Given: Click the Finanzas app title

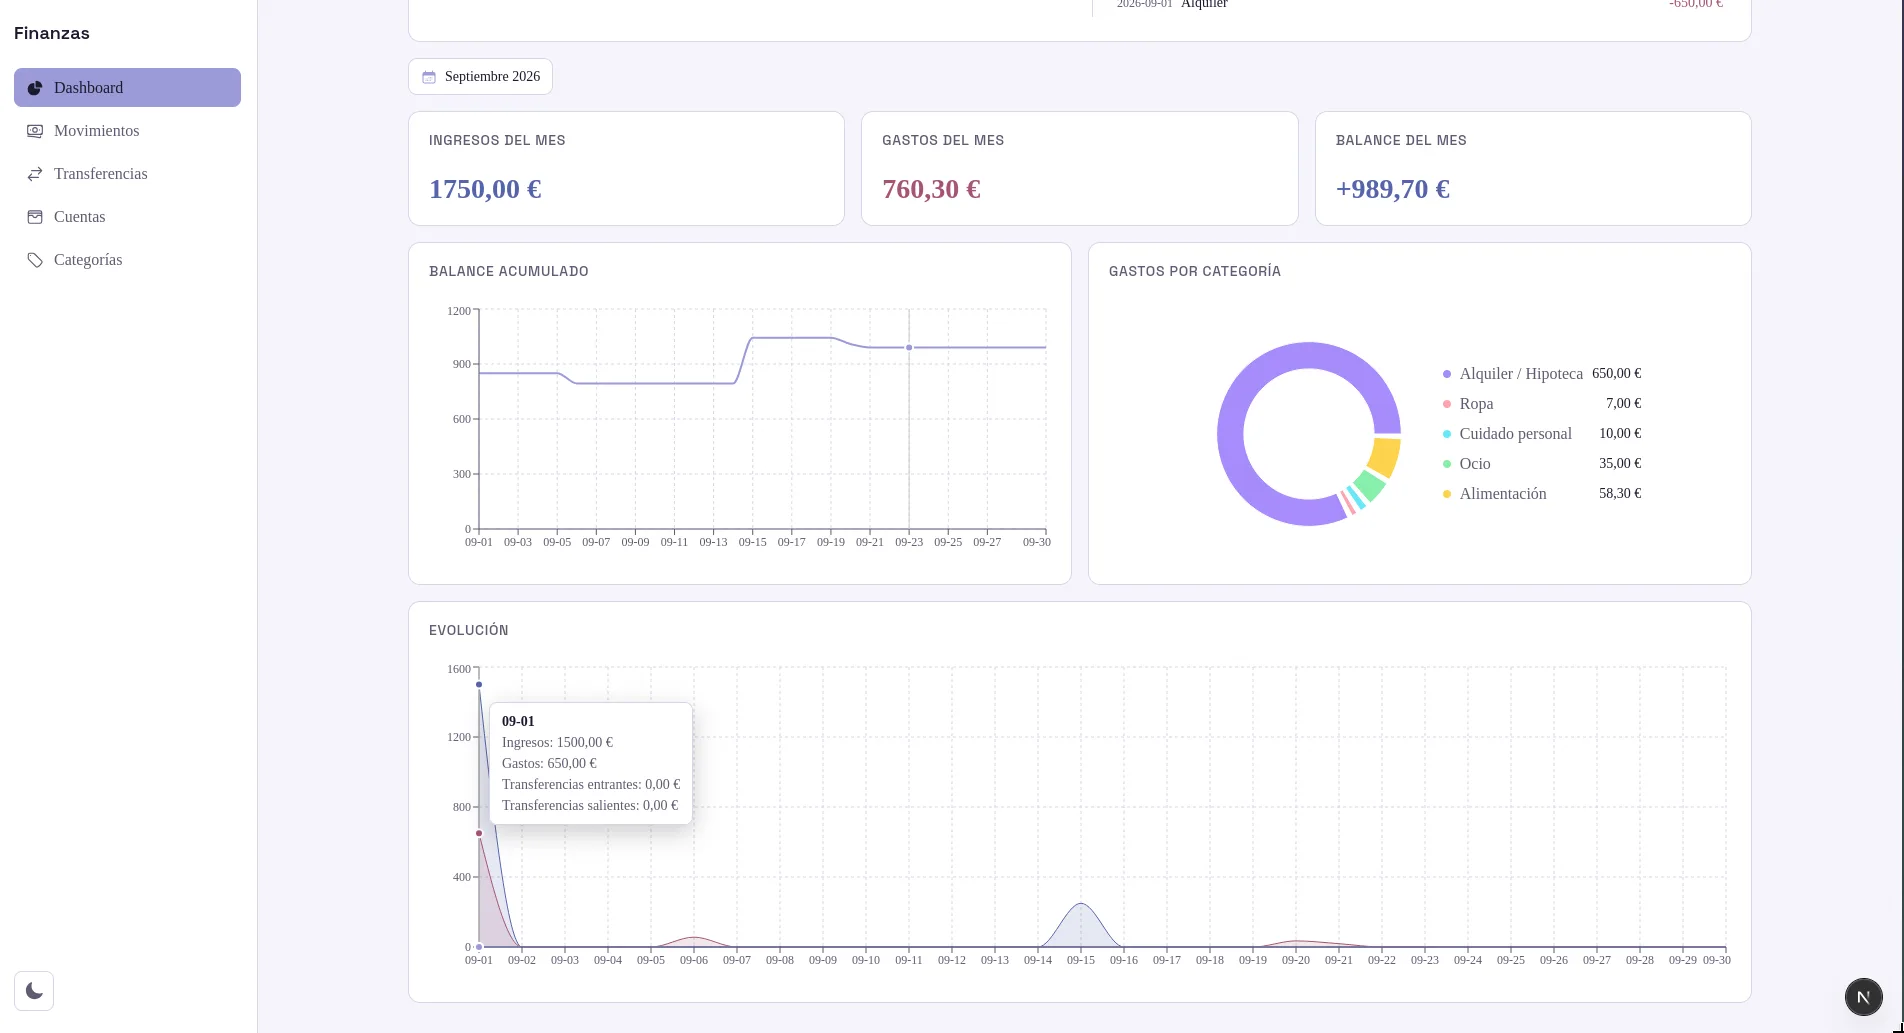Looking at the screenshot, I should coord(52,33).
